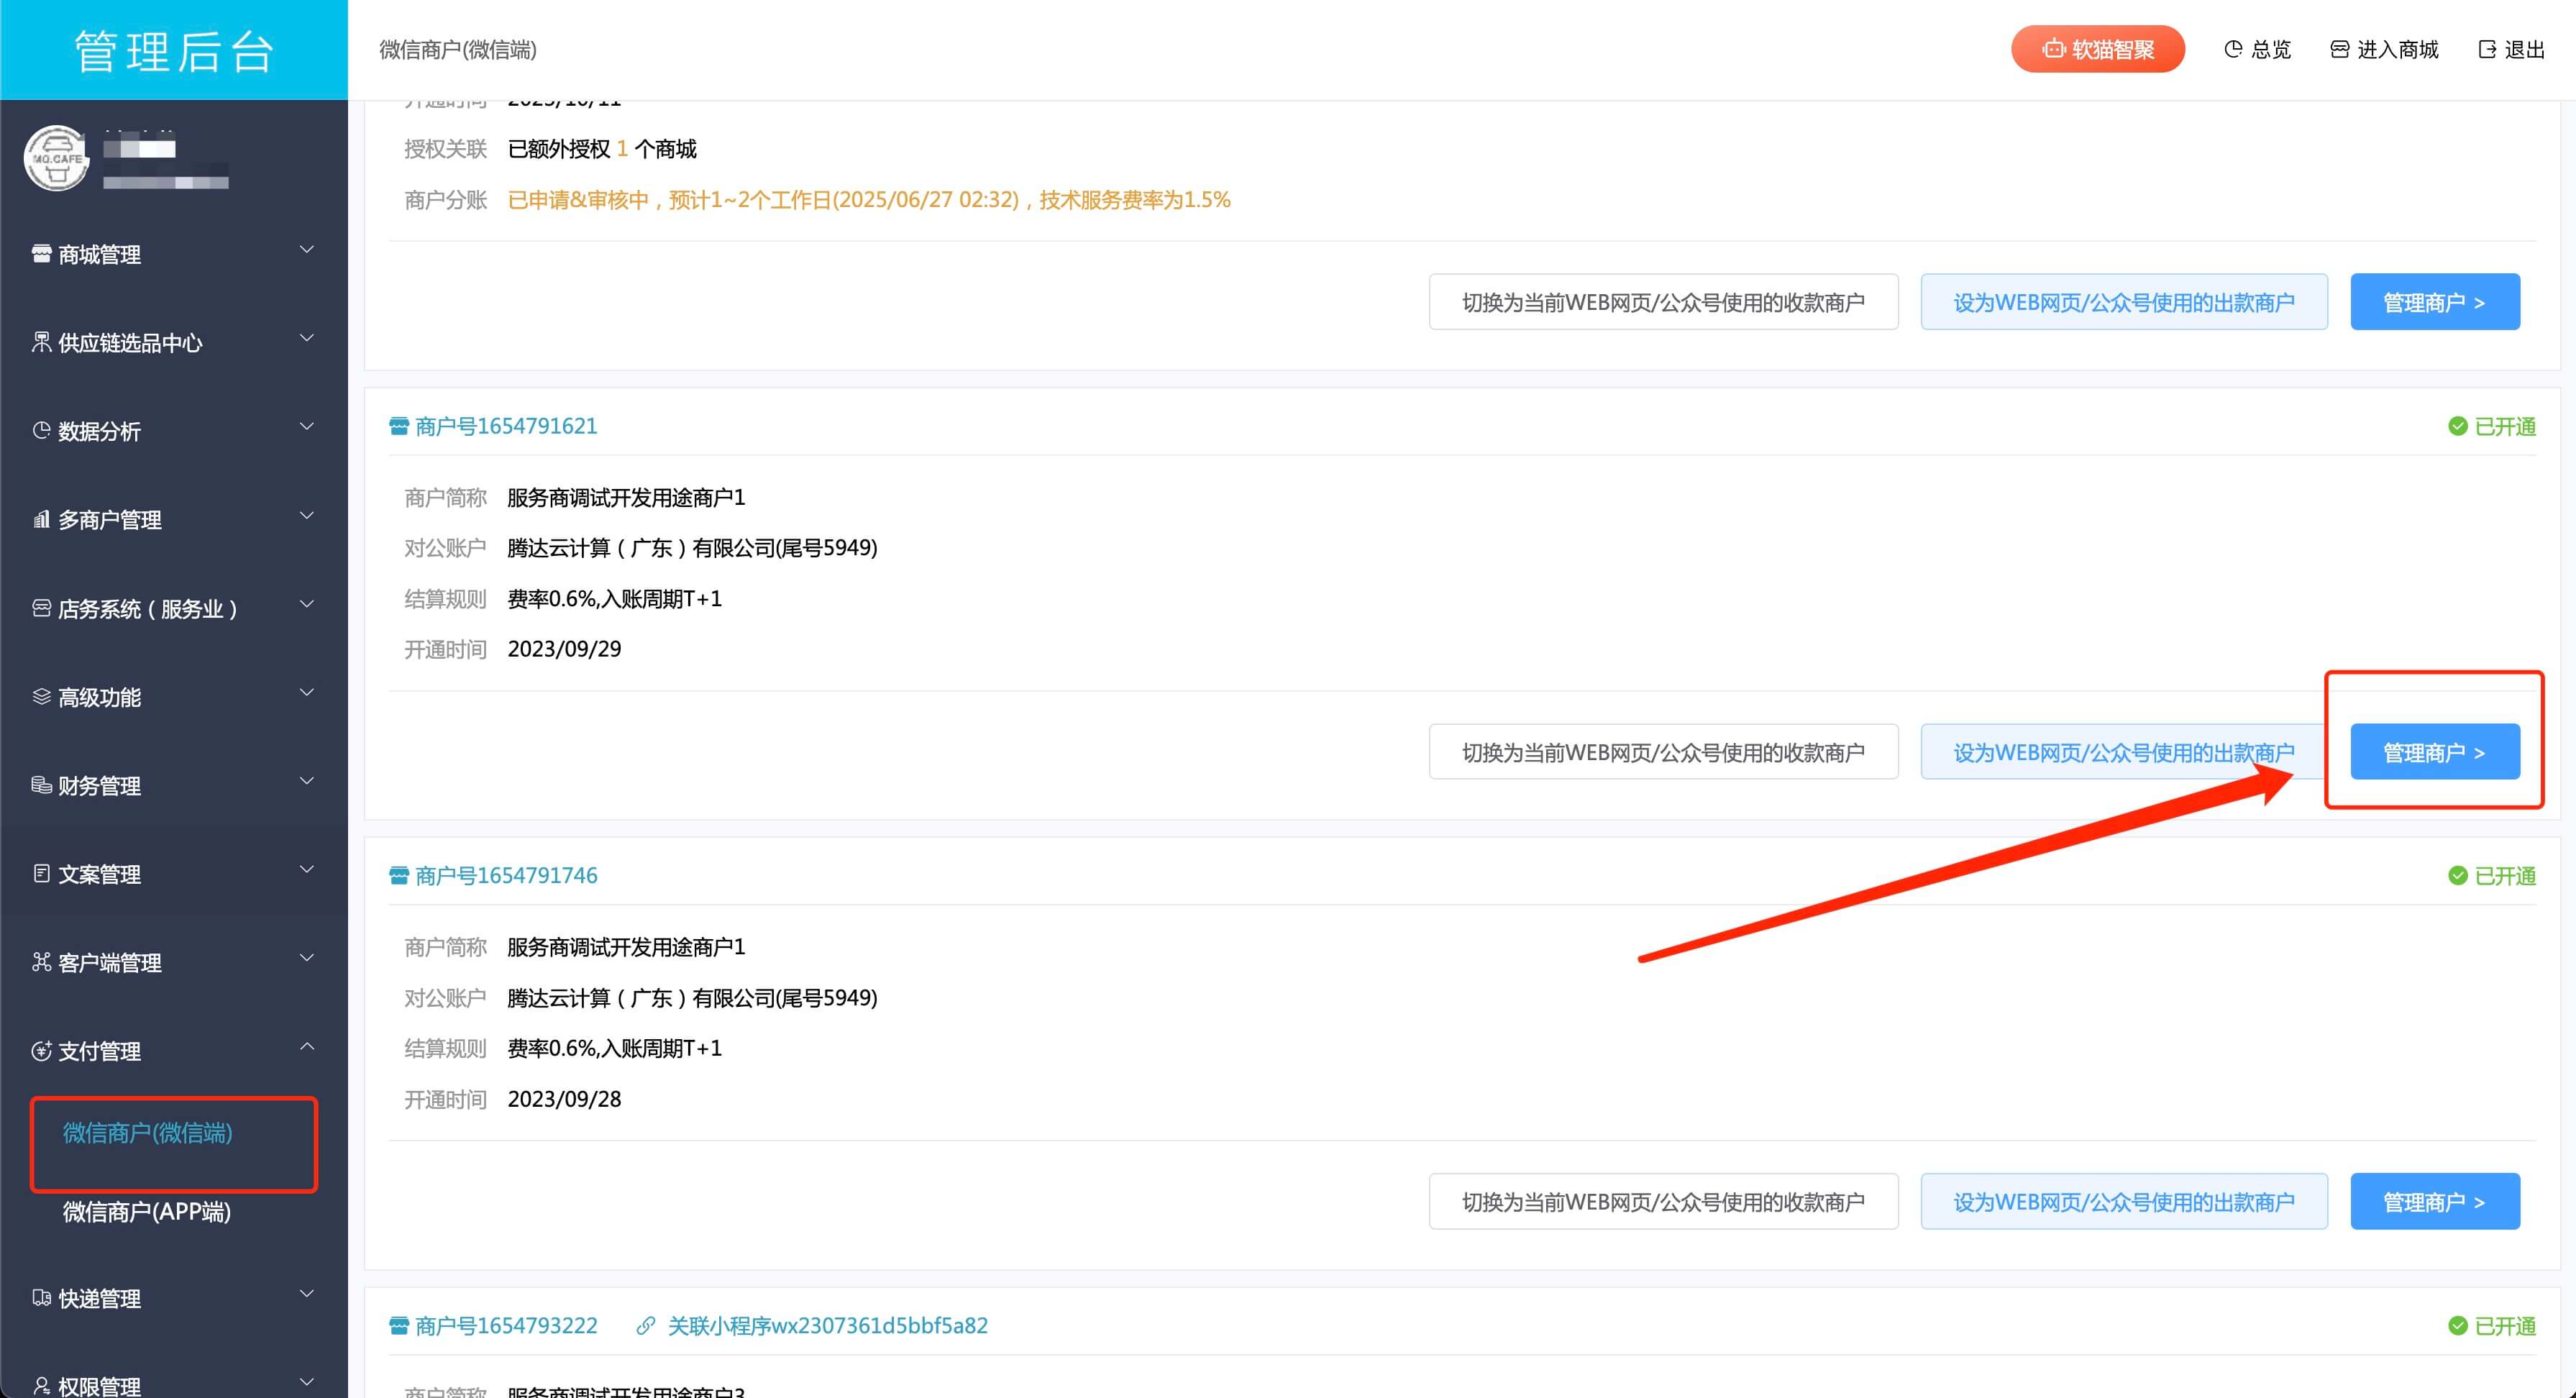The image size is (2576, 1398).
Task: Click the 财务管理 coins icon
Action: pos(41,785)
